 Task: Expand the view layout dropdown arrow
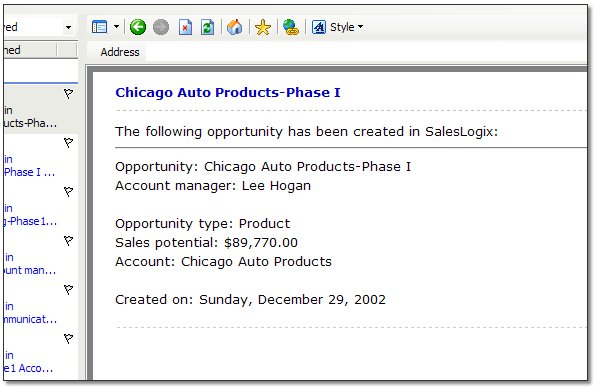tap(116, 27)
